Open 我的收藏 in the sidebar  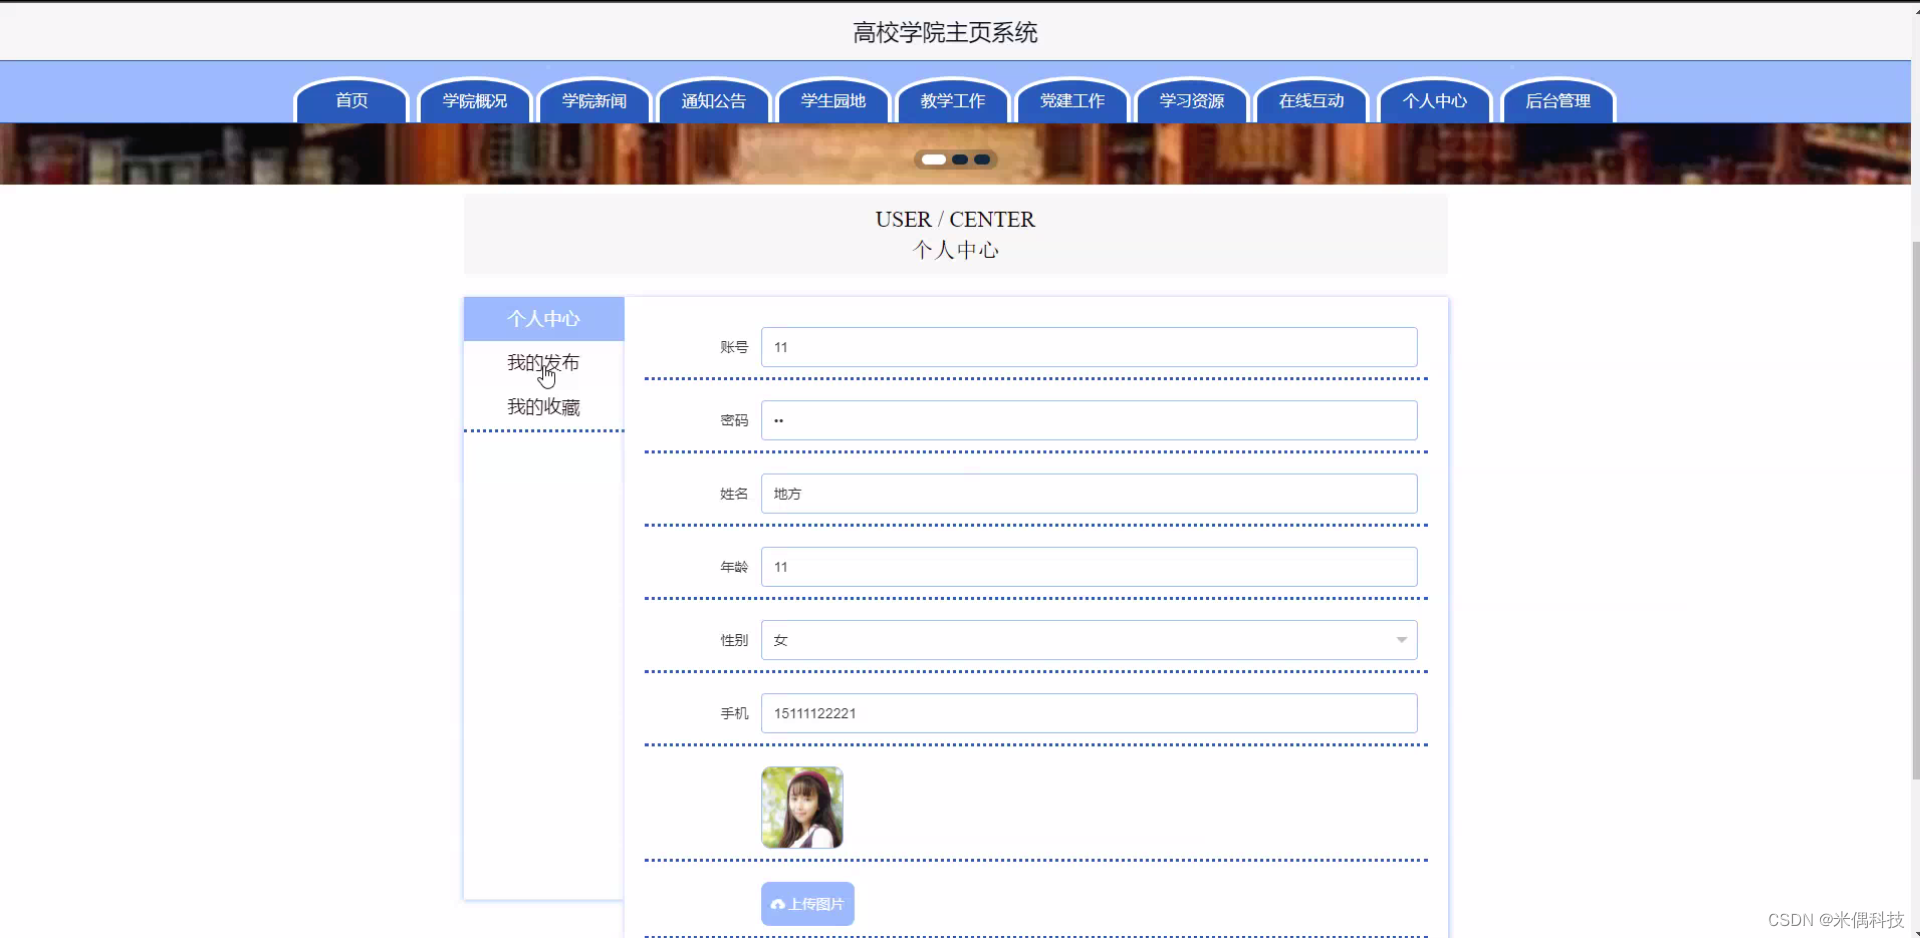pos(543,406)
